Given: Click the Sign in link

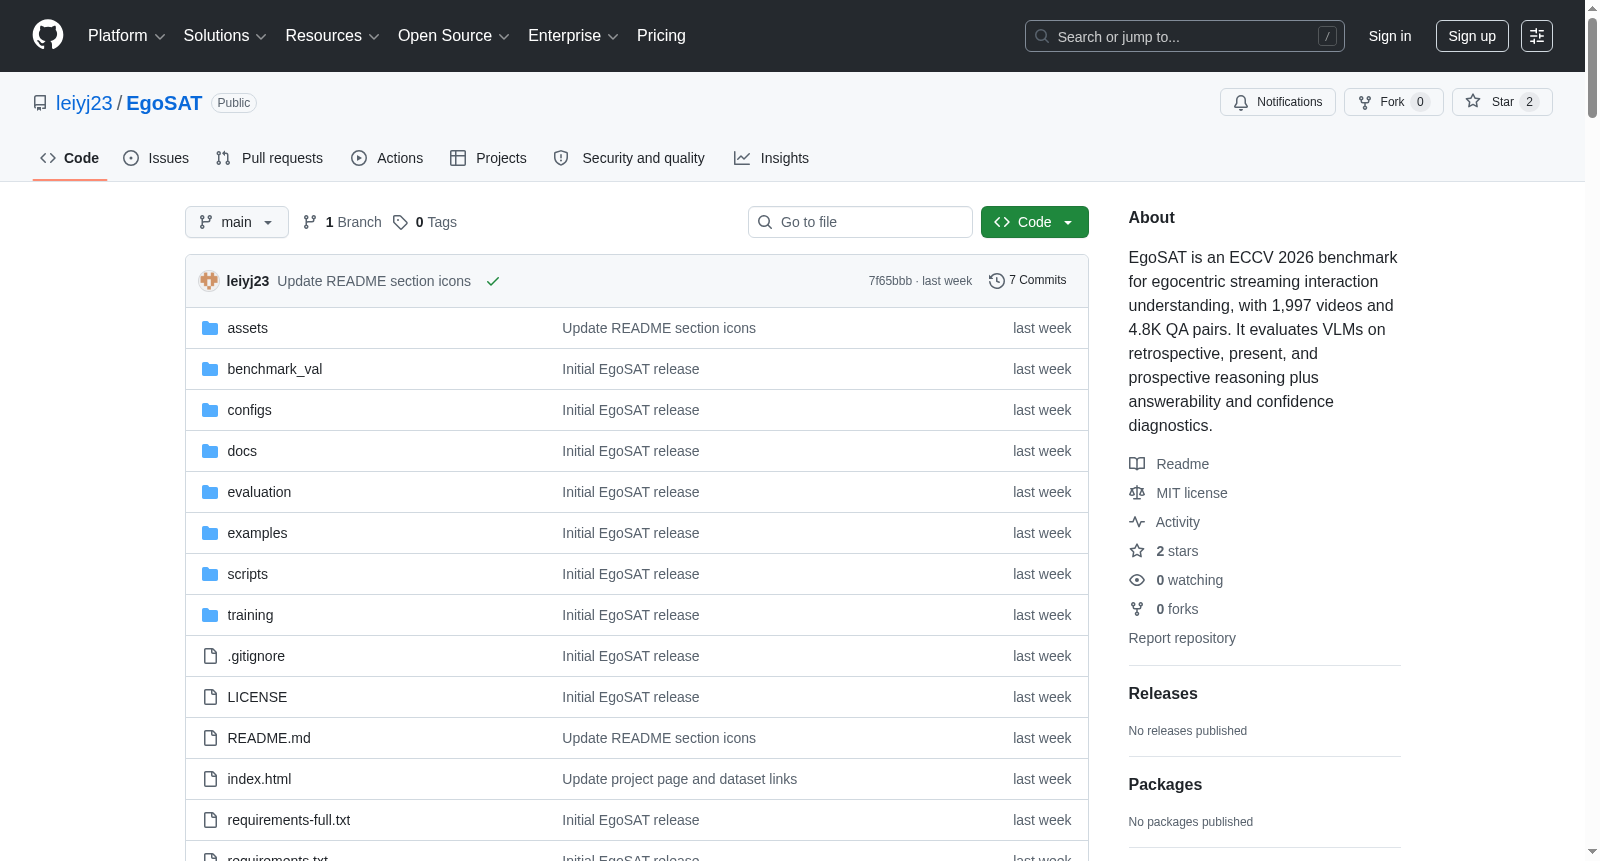Looking at the screenshot, I should coord(1390,36).
